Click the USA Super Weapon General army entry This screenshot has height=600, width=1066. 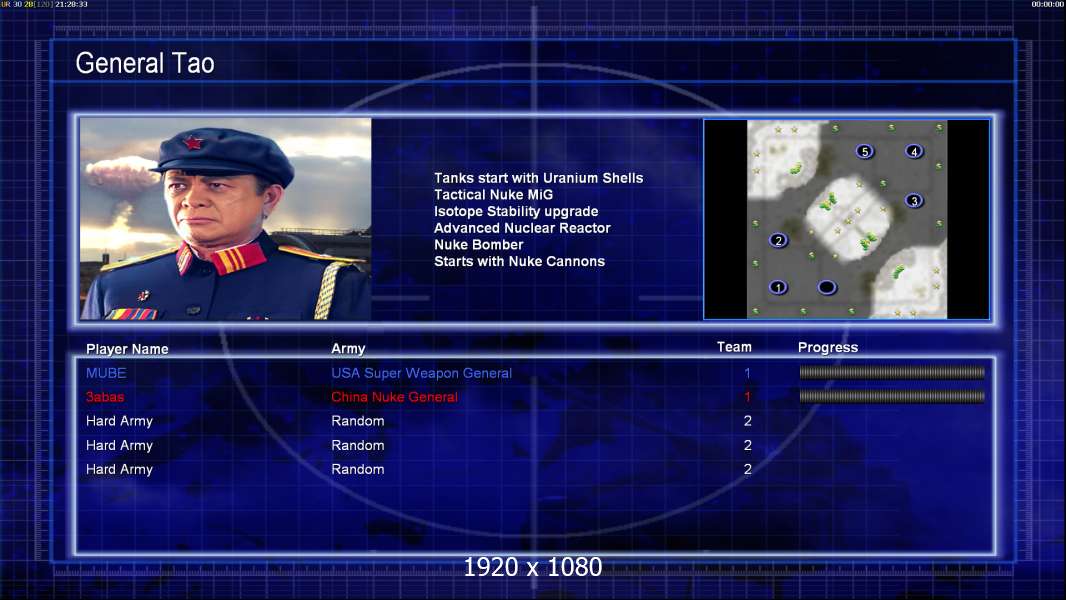[421, 373]
